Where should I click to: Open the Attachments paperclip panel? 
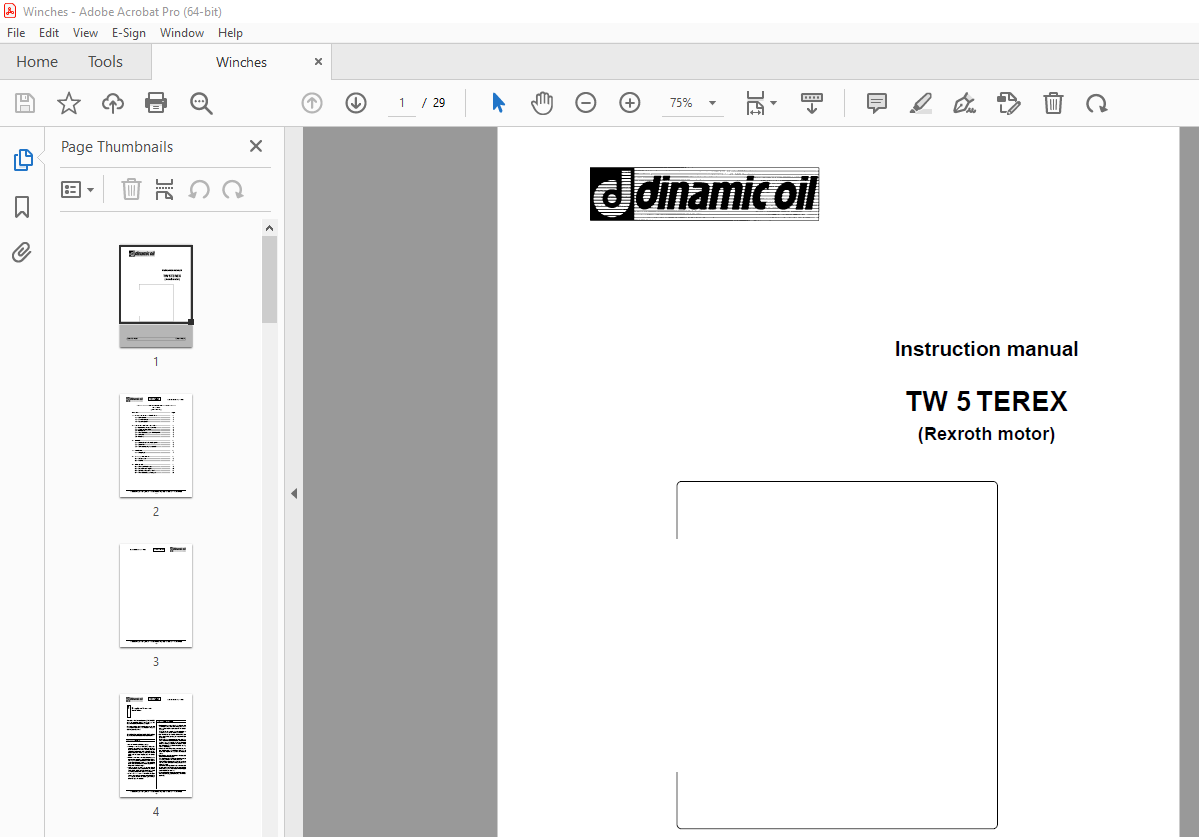point(21,252)
